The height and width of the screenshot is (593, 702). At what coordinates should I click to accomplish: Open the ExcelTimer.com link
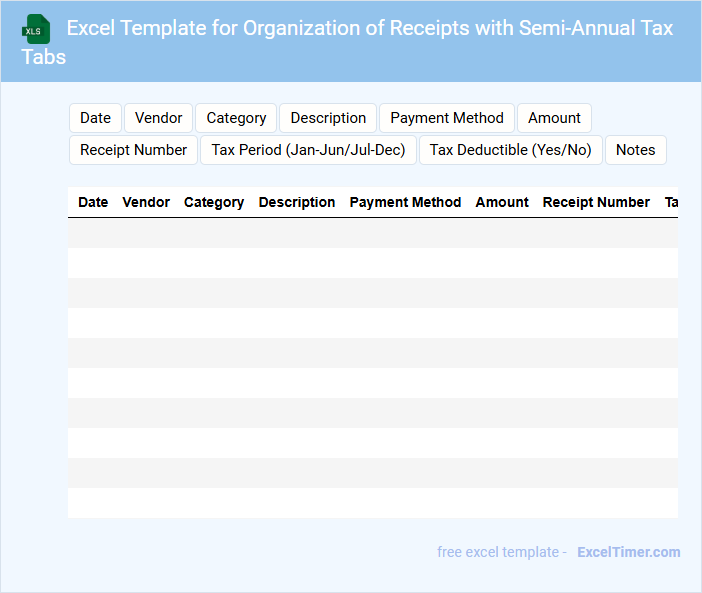click(628, 552)
